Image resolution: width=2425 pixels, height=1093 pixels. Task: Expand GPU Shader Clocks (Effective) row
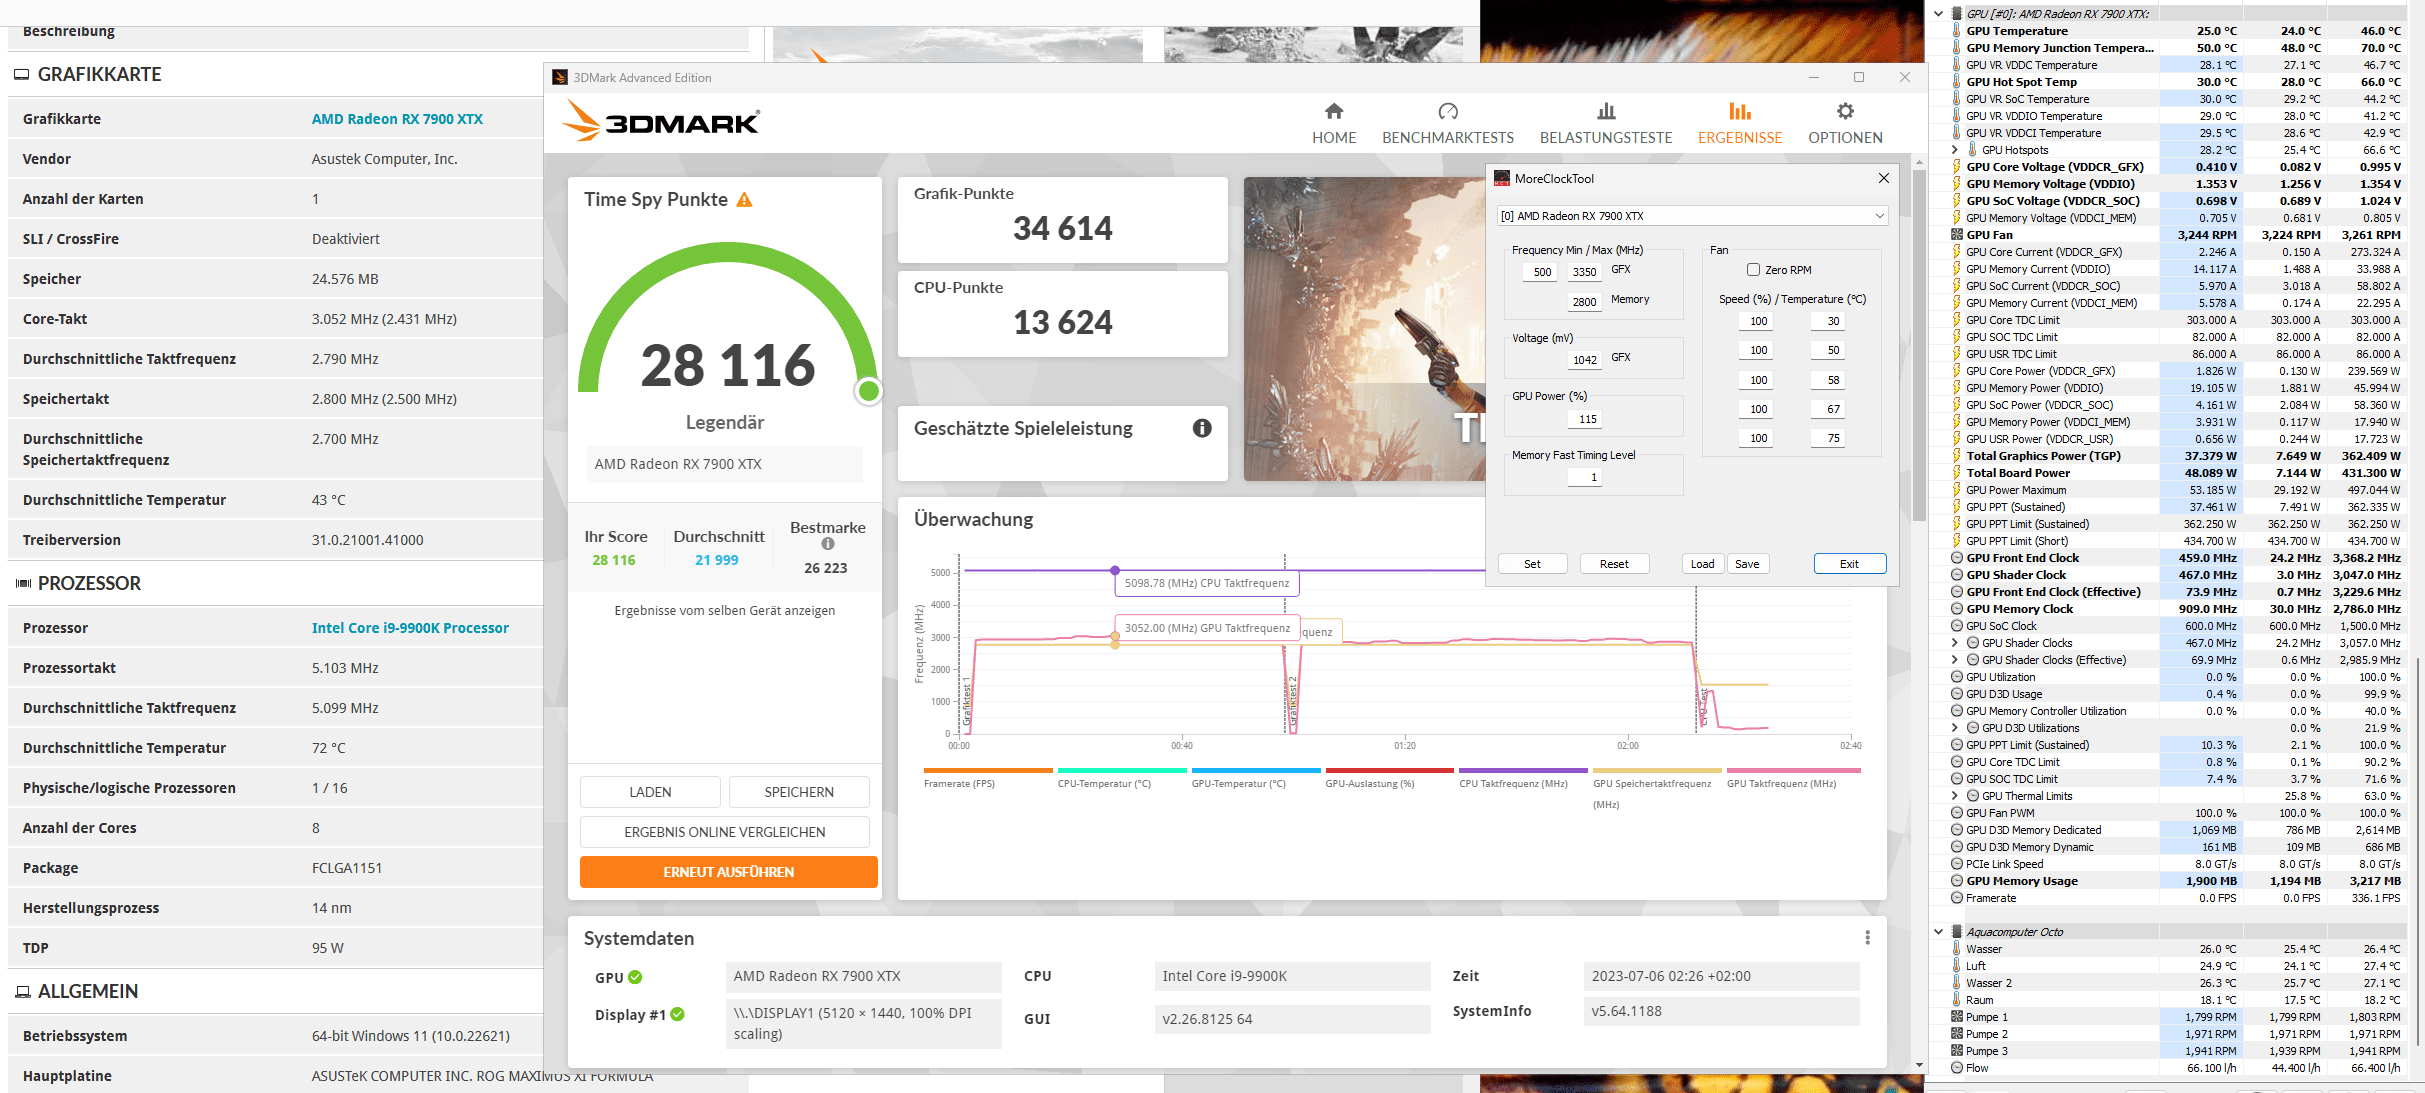[x=1955, y=660]
